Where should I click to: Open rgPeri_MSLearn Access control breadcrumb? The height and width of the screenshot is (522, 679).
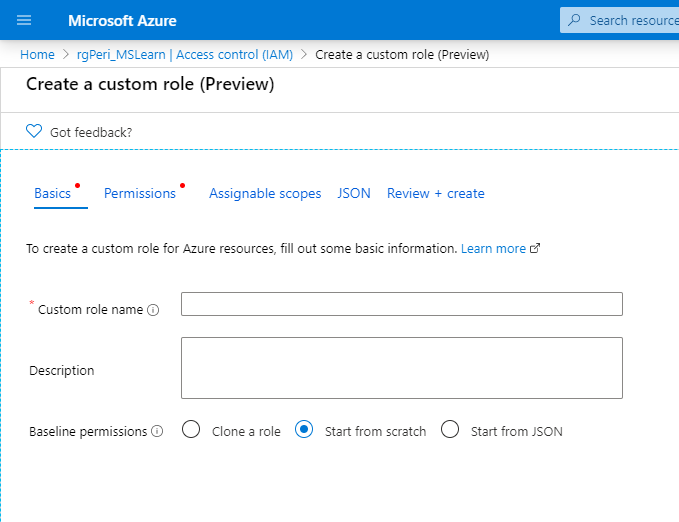click(x=186, y=55)
